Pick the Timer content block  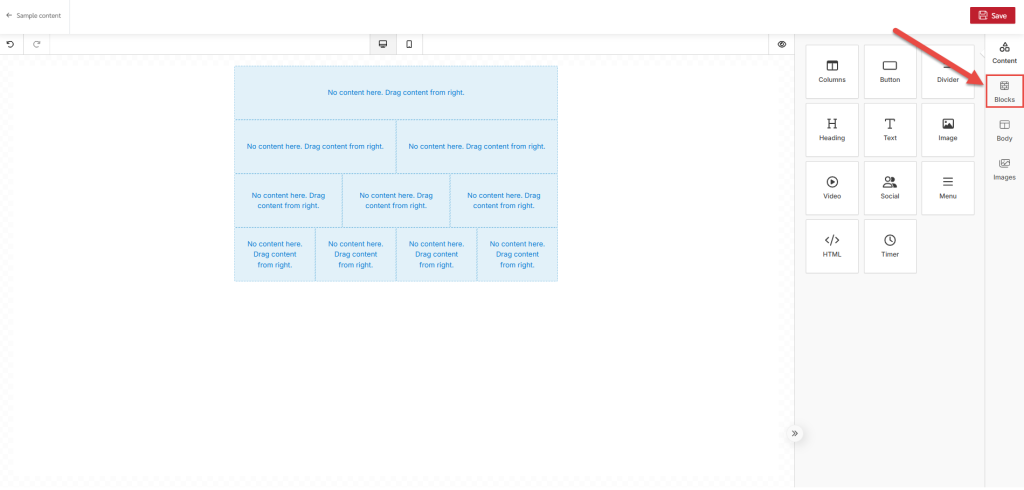(889, 245)
